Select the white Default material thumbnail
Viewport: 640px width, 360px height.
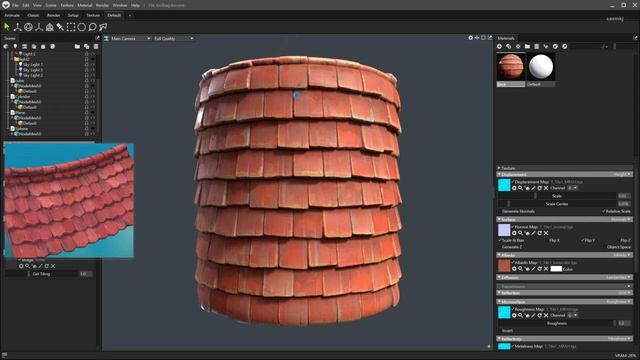(x=541, y=67)
